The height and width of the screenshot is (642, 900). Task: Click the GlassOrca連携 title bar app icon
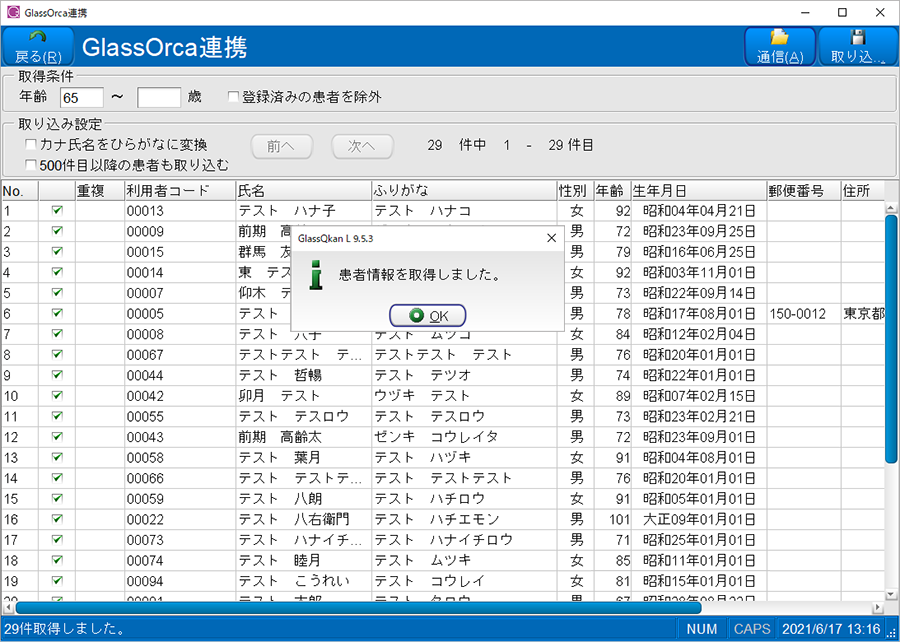pyautogui.click(x=13, y=12)
